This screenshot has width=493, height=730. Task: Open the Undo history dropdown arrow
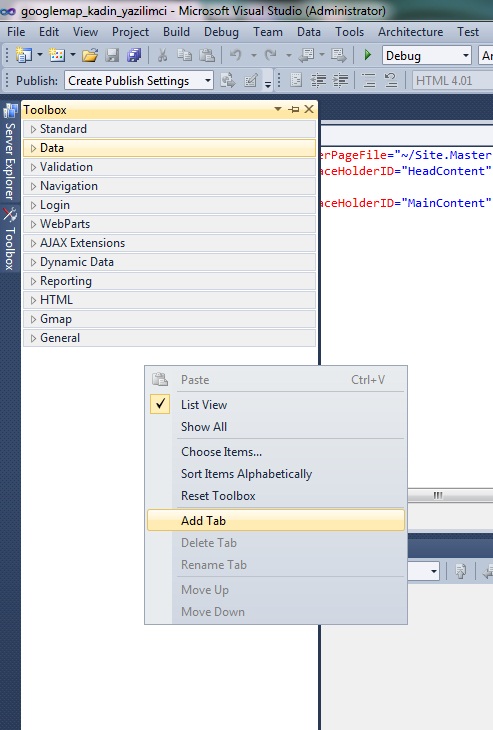coord(254,55)
